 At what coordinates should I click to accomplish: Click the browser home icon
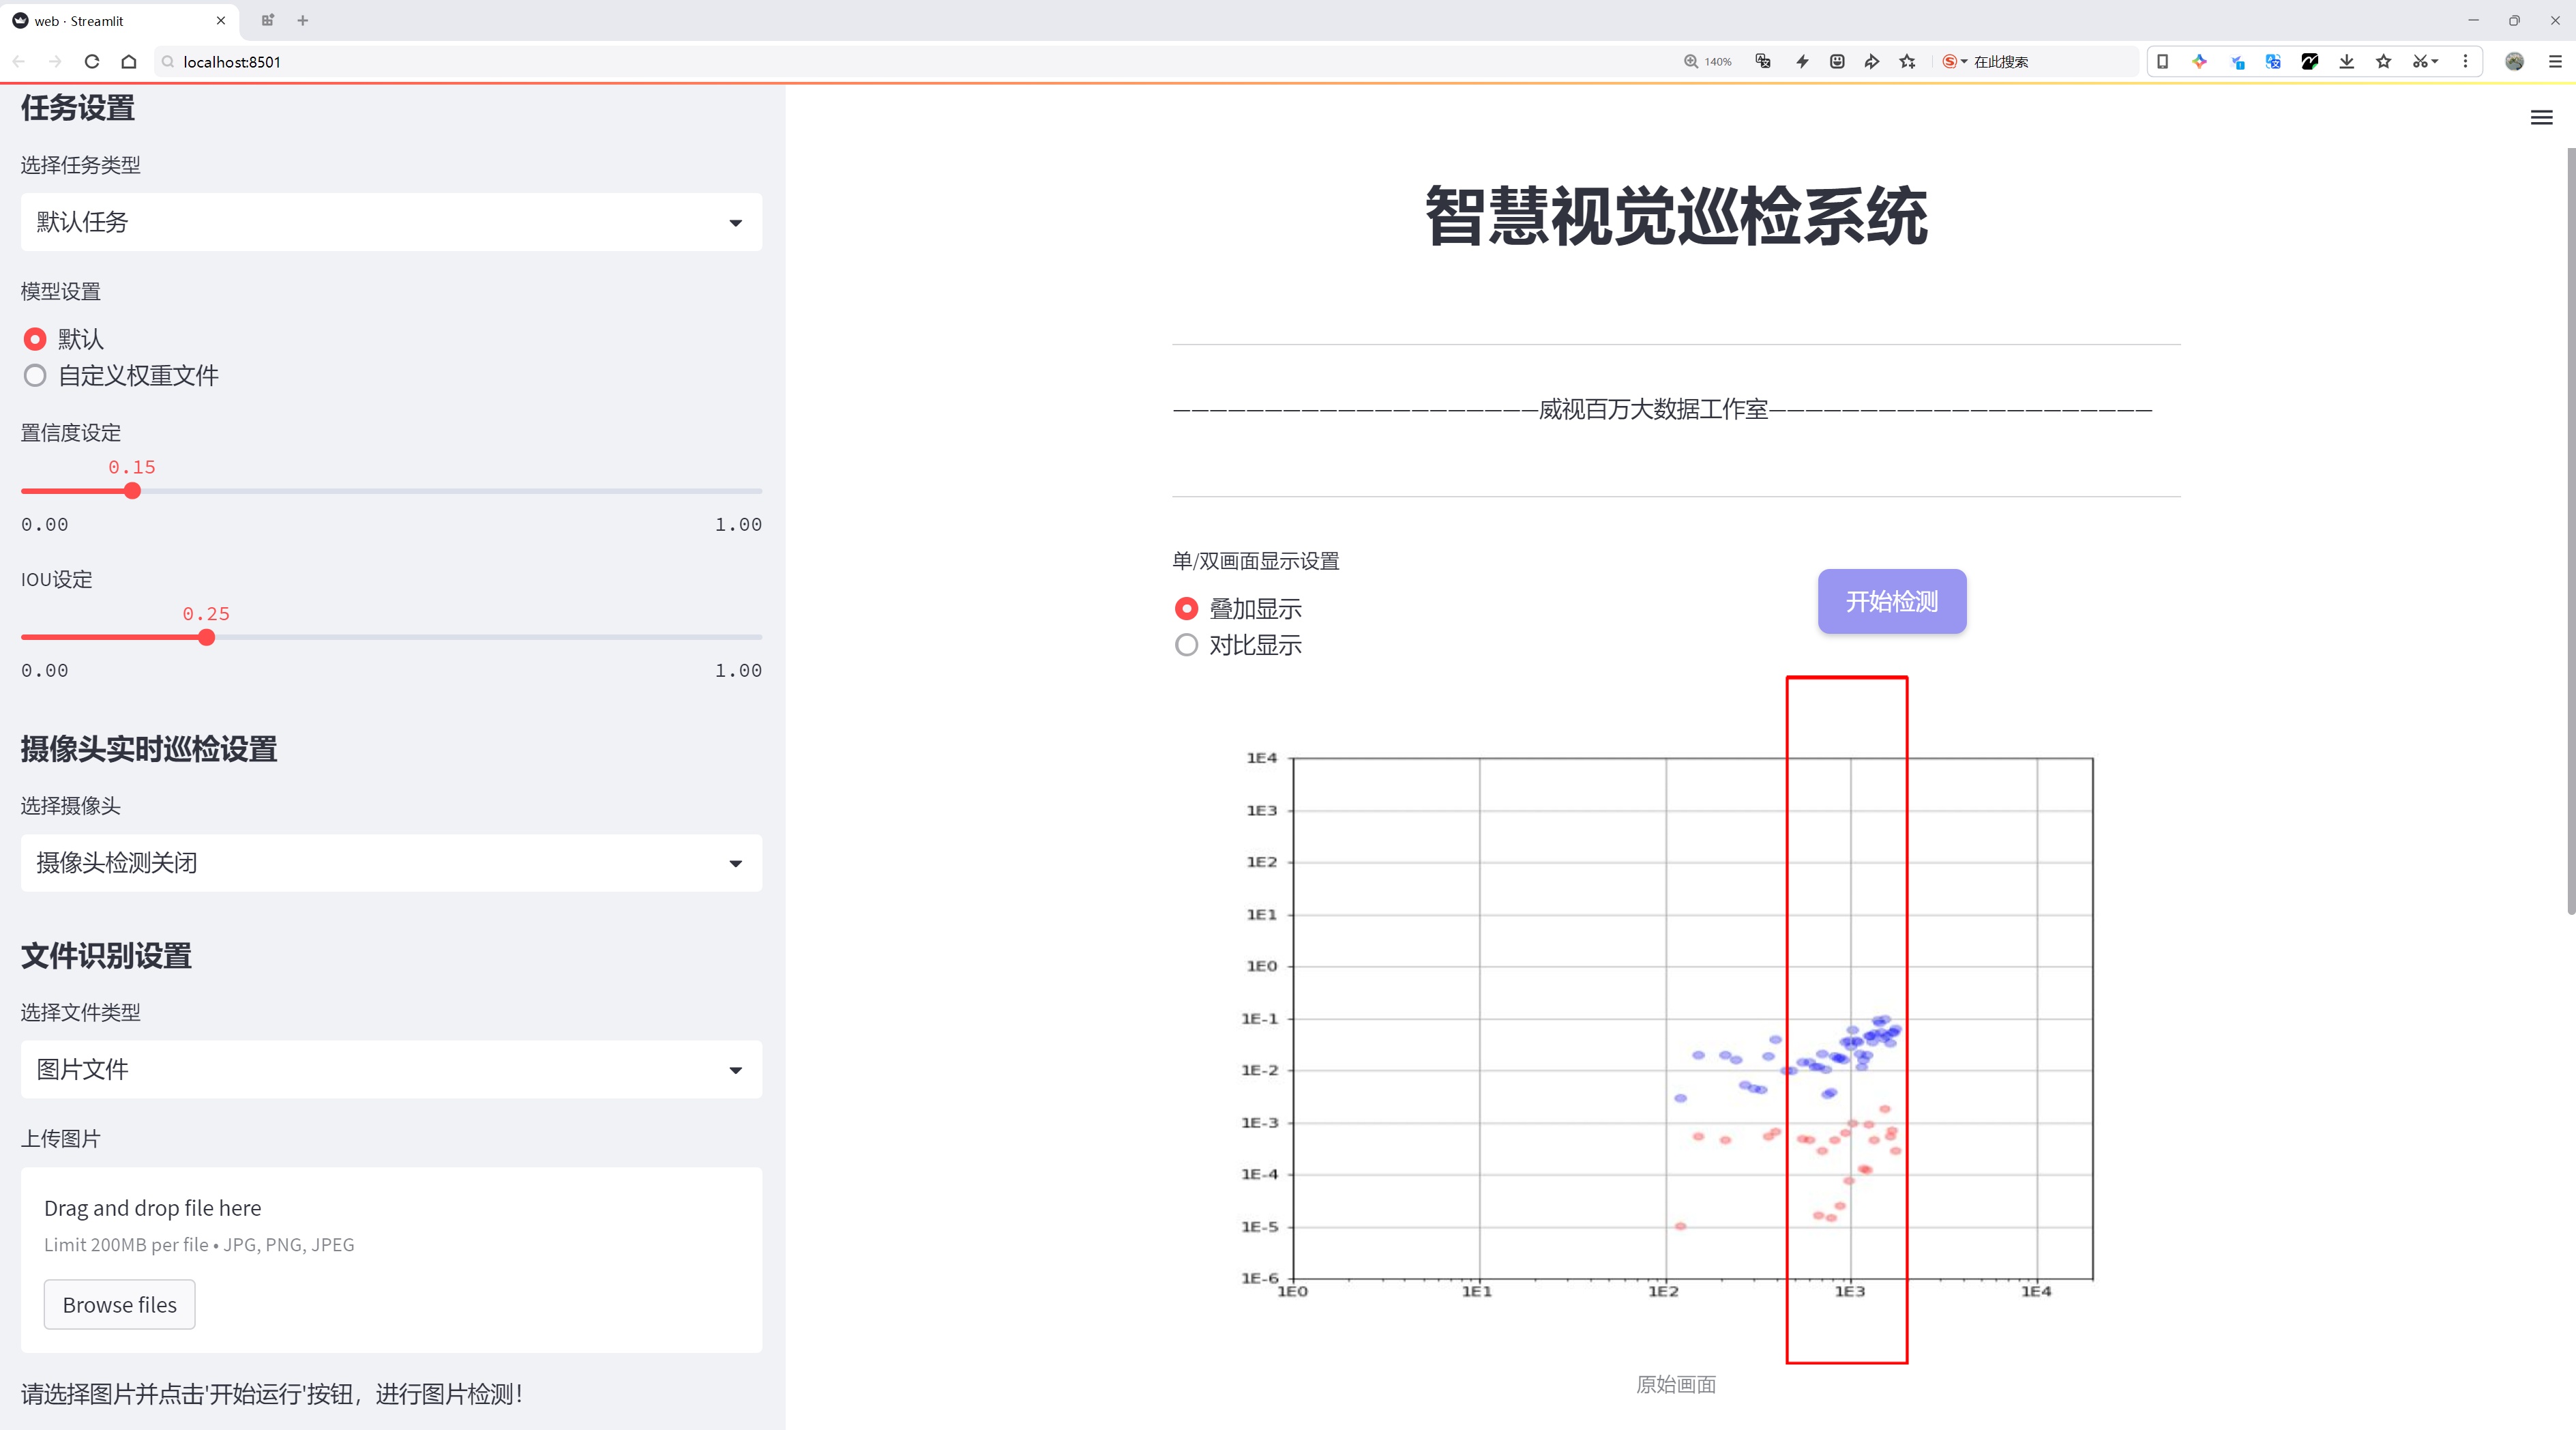[129, 61]
